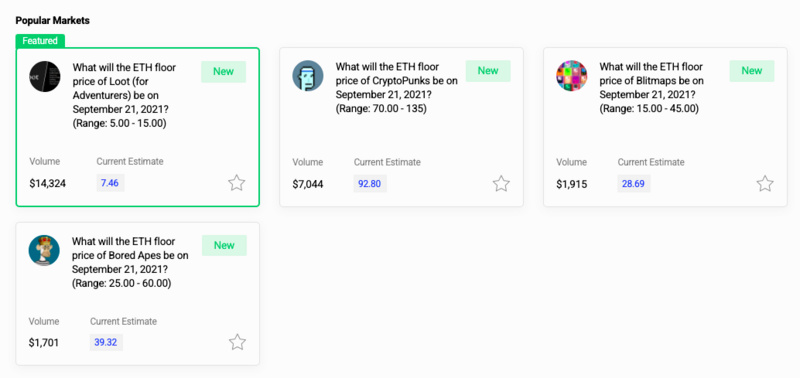
Task: Open the CryptoPunks floor price question
Action: click(396, 88)
